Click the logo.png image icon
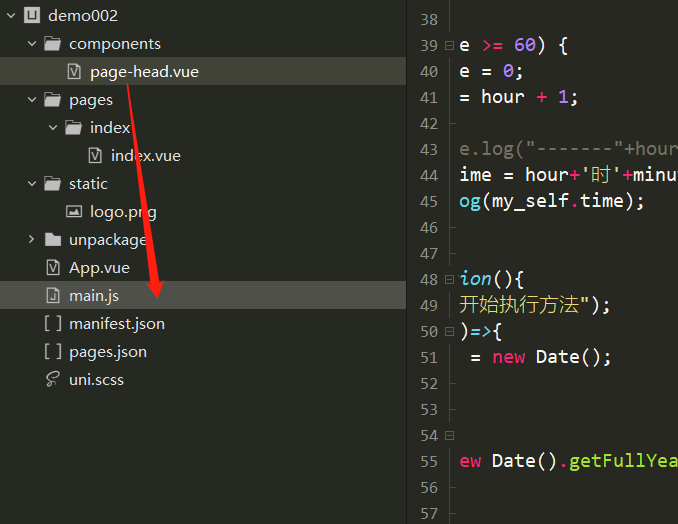This screenshot has width=678, height=524. pyautogui.click(x=74, y=211)
